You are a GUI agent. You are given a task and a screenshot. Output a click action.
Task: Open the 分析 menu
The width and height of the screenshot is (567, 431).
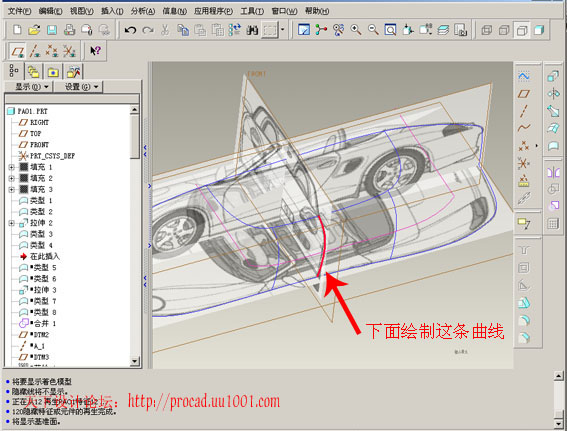coord(143,11)
